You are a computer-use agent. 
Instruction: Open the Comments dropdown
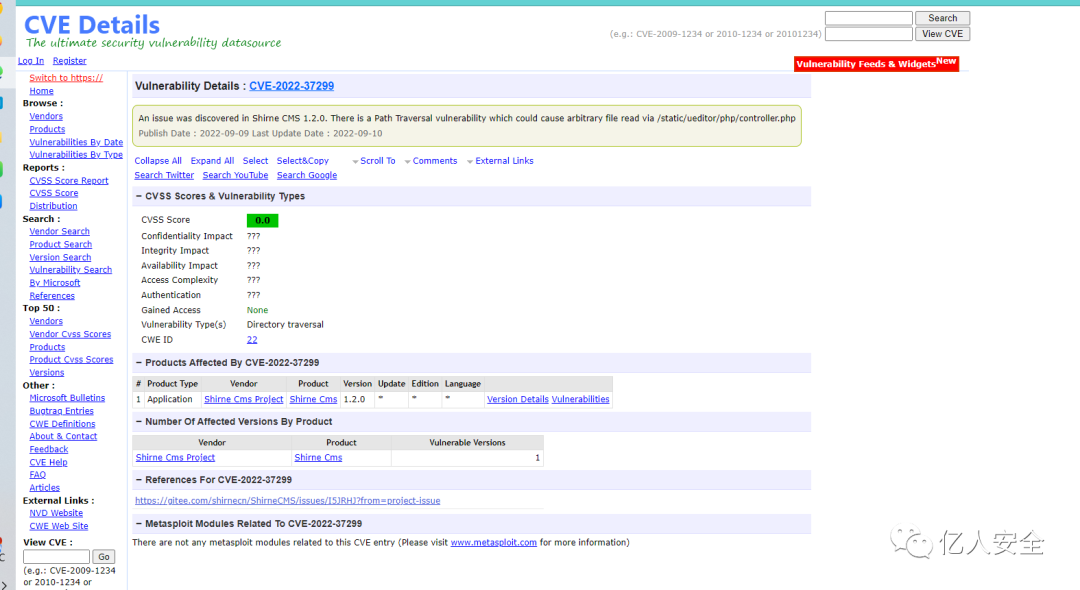click(x=430, y=161)
